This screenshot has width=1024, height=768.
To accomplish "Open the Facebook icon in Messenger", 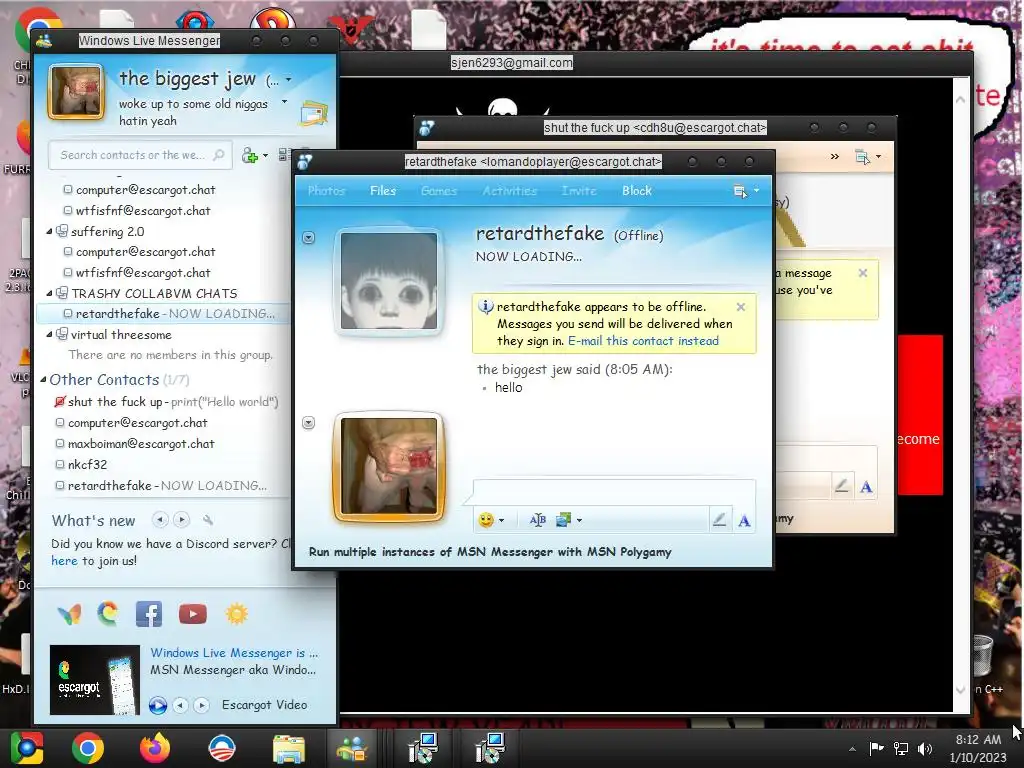I will pyautogui.click(x=149, y=614).
